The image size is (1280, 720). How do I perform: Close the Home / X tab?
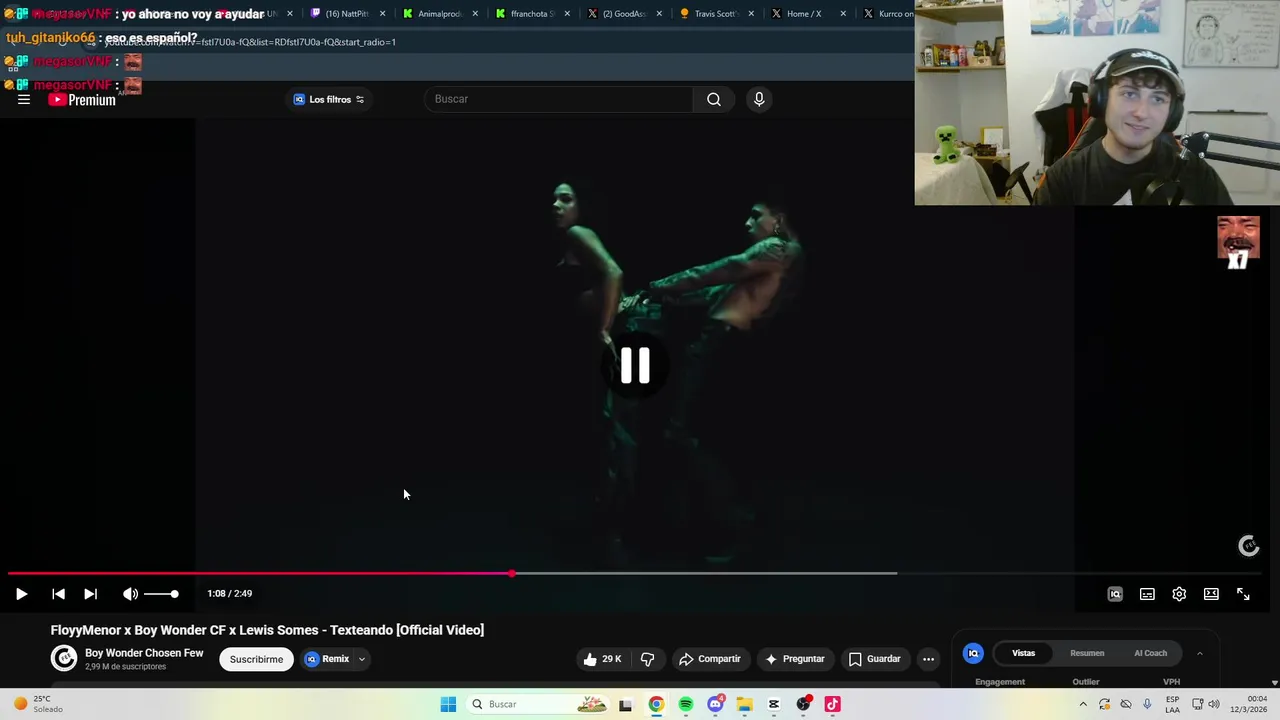pyautogui.click(x=843, y=14)
